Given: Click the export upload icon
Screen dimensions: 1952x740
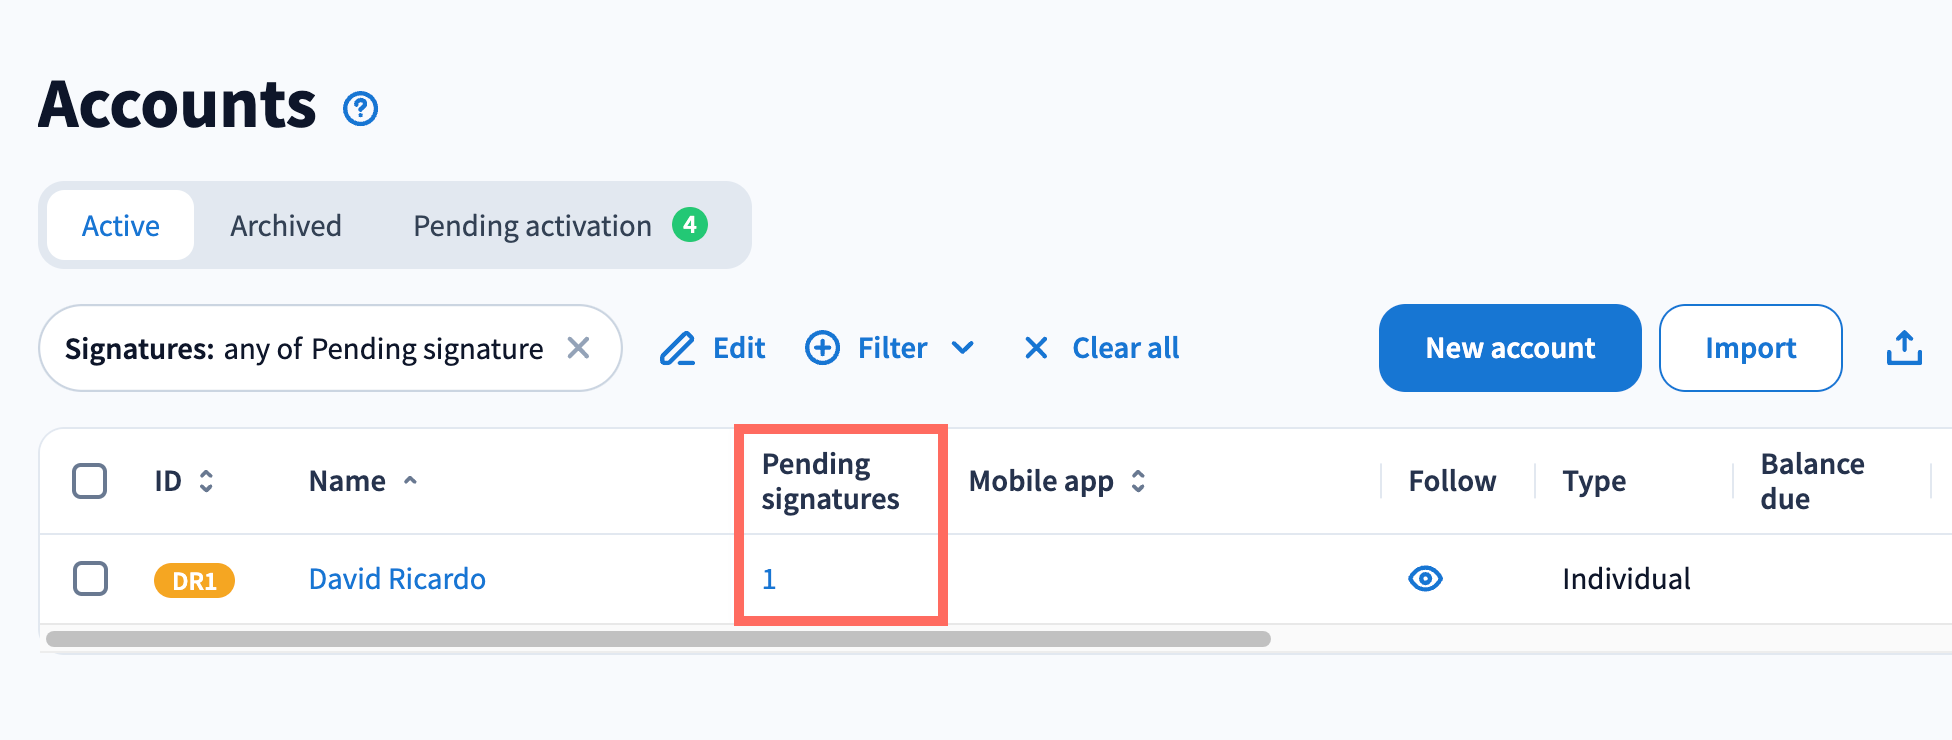Looking at the screenshot, I should [1904, 348].
